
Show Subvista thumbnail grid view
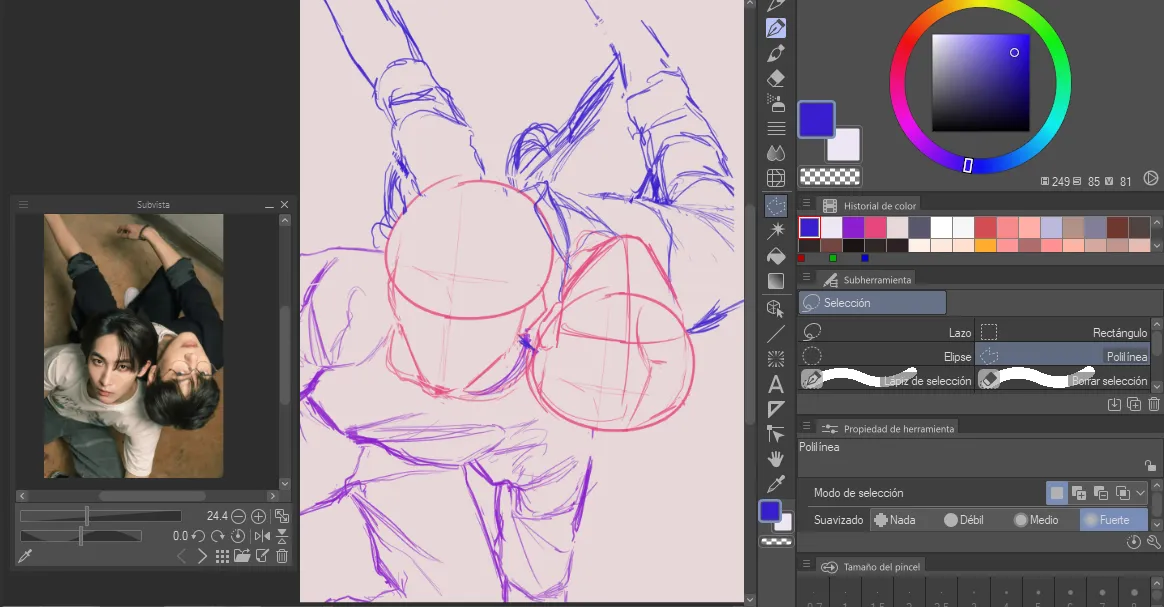point(222,556)
